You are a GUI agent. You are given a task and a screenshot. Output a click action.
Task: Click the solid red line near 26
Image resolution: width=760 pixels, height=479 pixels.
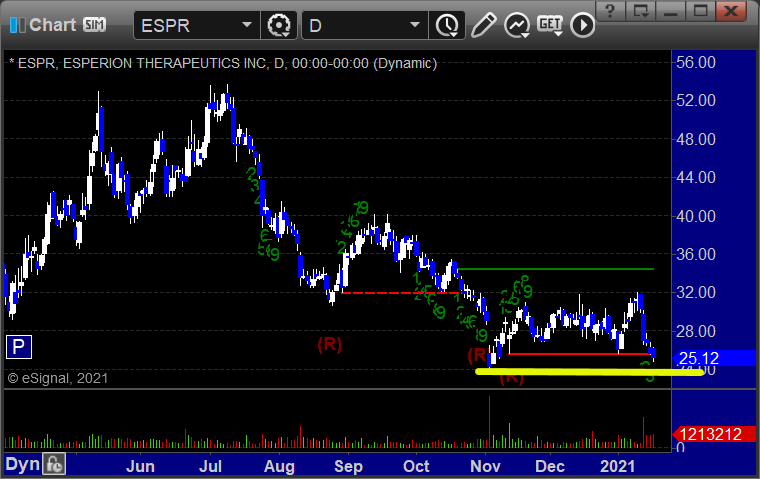580,354
